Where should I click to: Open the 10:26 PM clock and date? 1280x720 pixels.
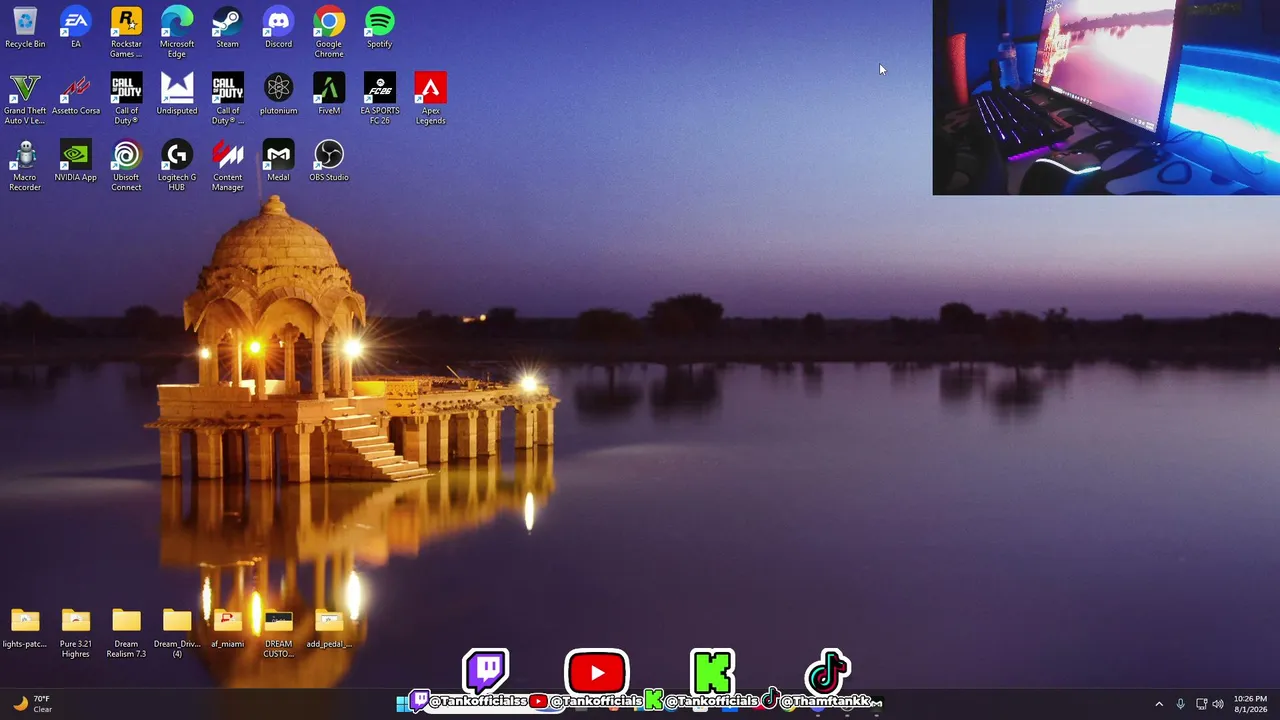click(x=1250, y=704)
